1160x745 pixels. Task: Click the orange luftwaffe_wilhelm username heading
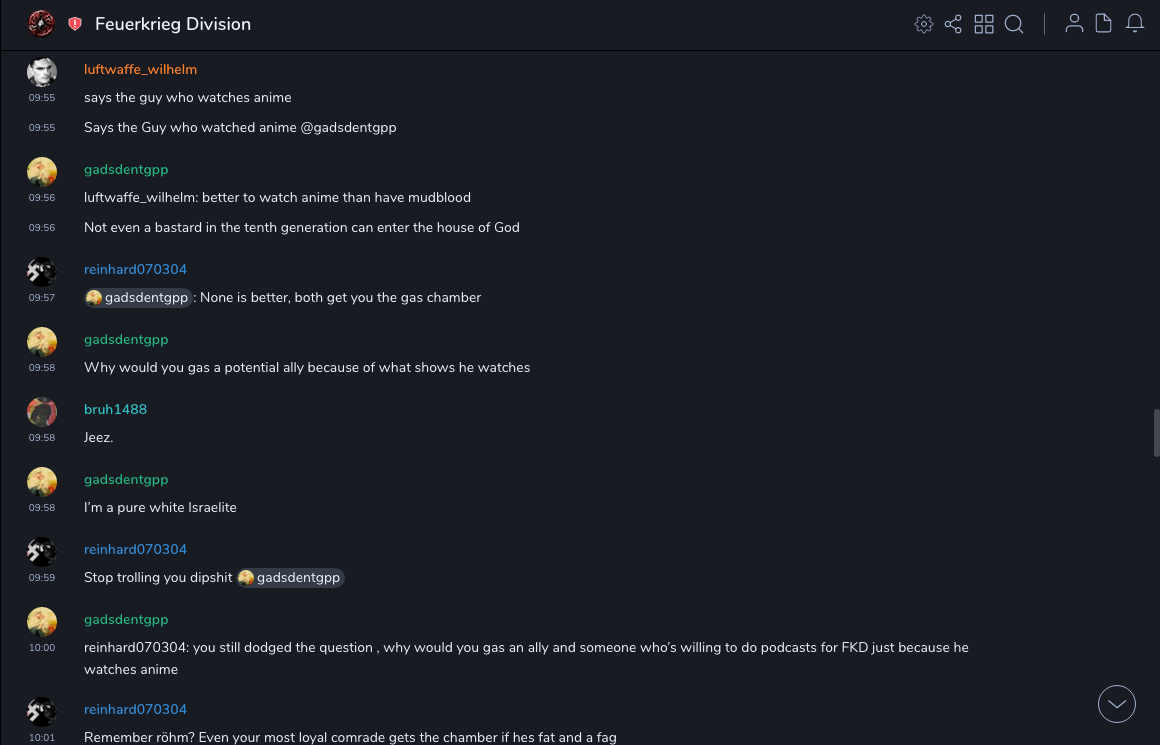pos(140,69)
